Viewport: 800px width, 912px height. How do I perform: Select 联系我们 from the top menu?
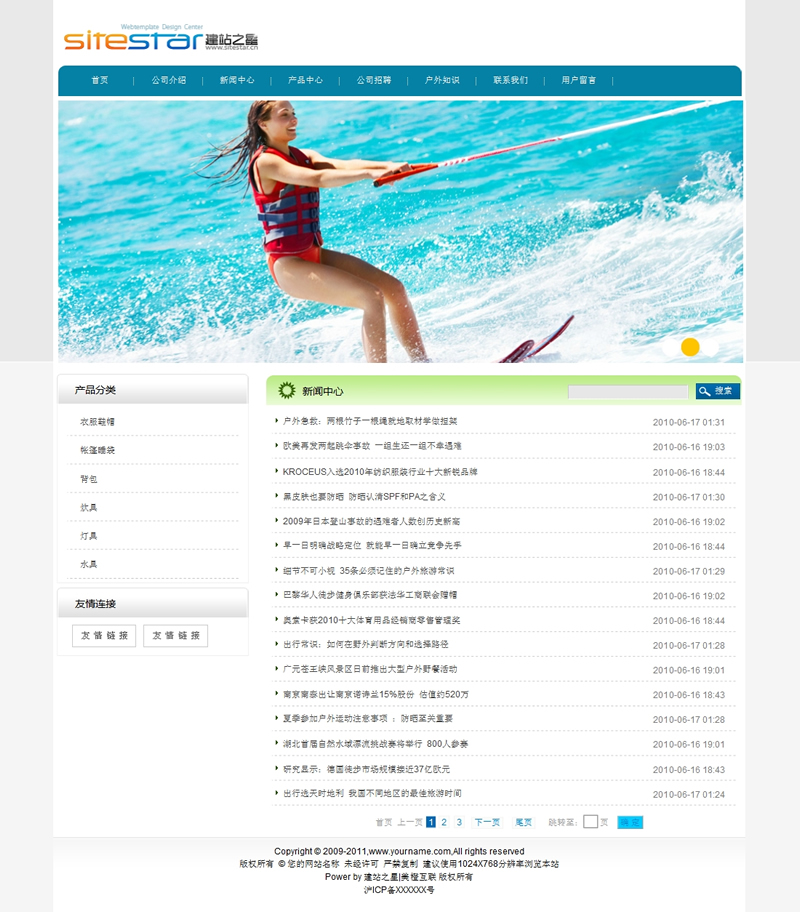(510, 80)
